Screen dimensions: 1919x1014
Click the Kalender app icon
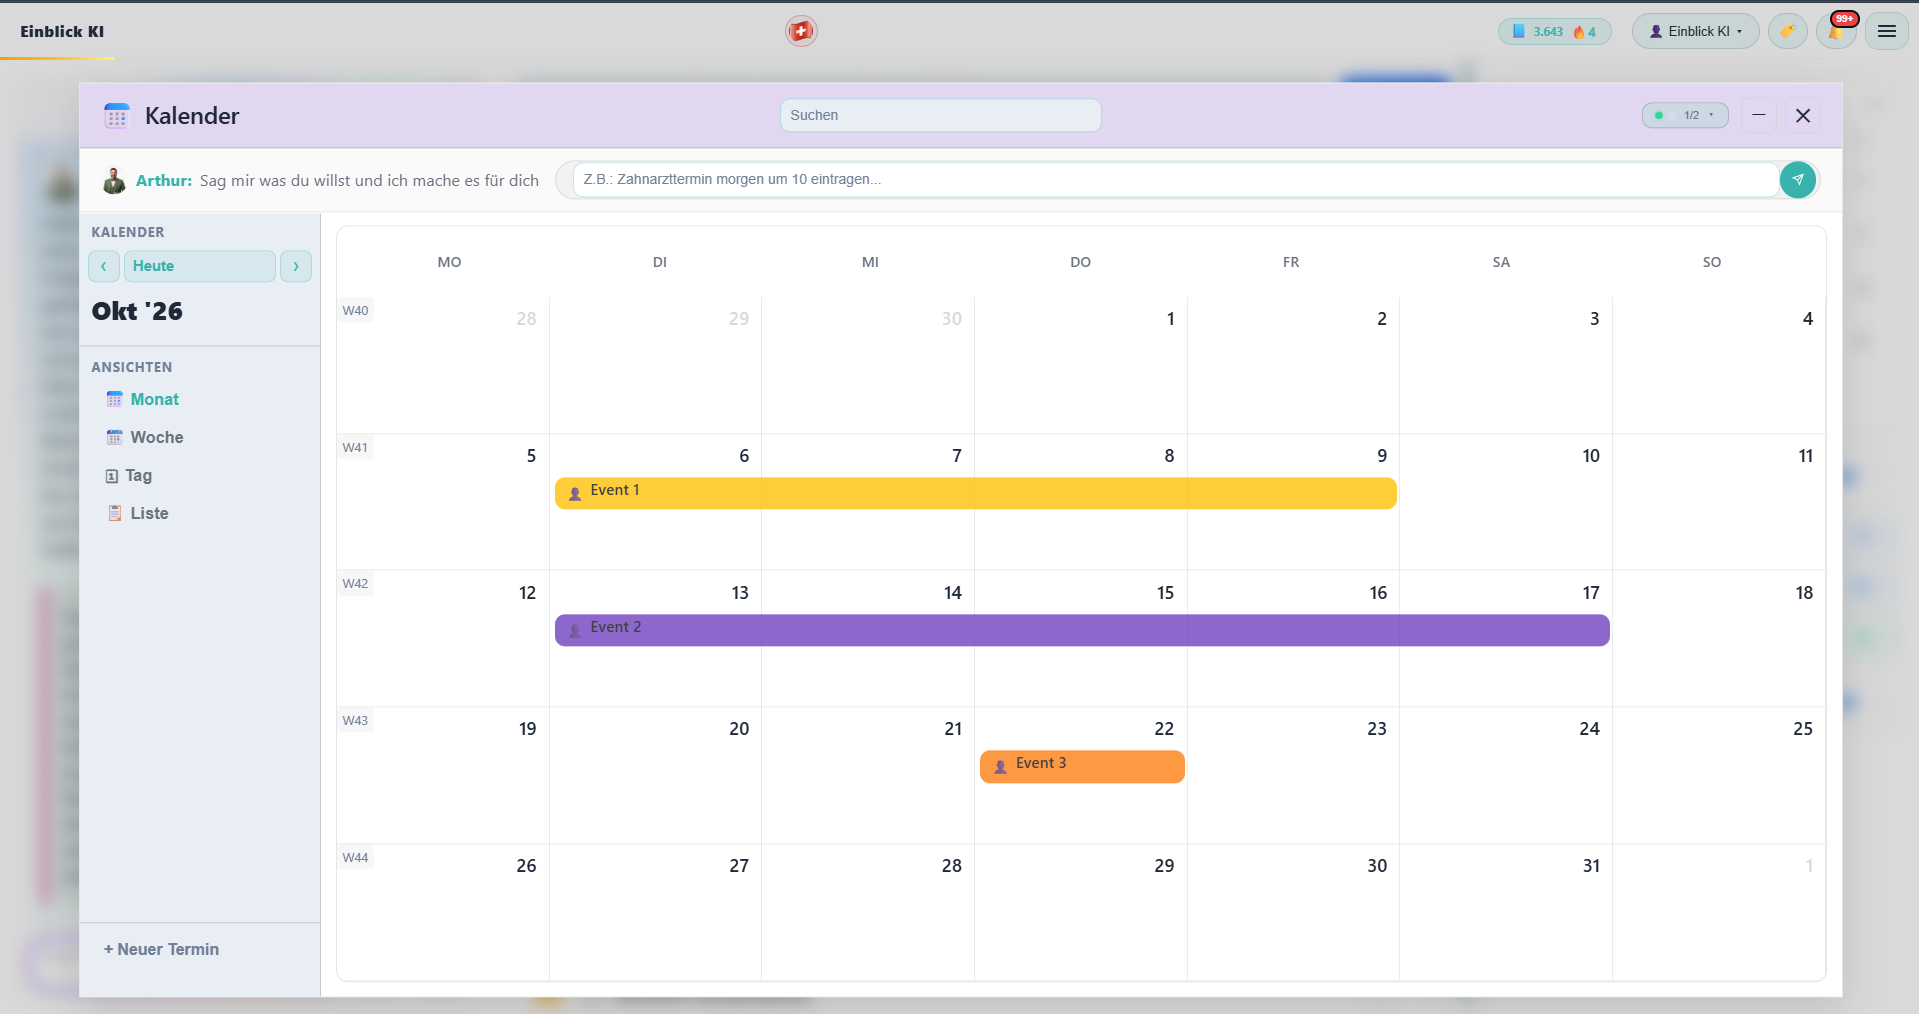(117, 116)
